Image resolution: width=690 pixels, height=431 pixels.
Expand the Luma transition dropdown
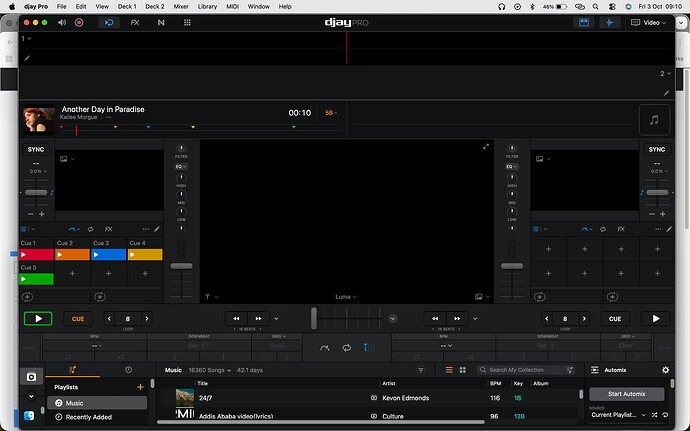pos(345,297)
